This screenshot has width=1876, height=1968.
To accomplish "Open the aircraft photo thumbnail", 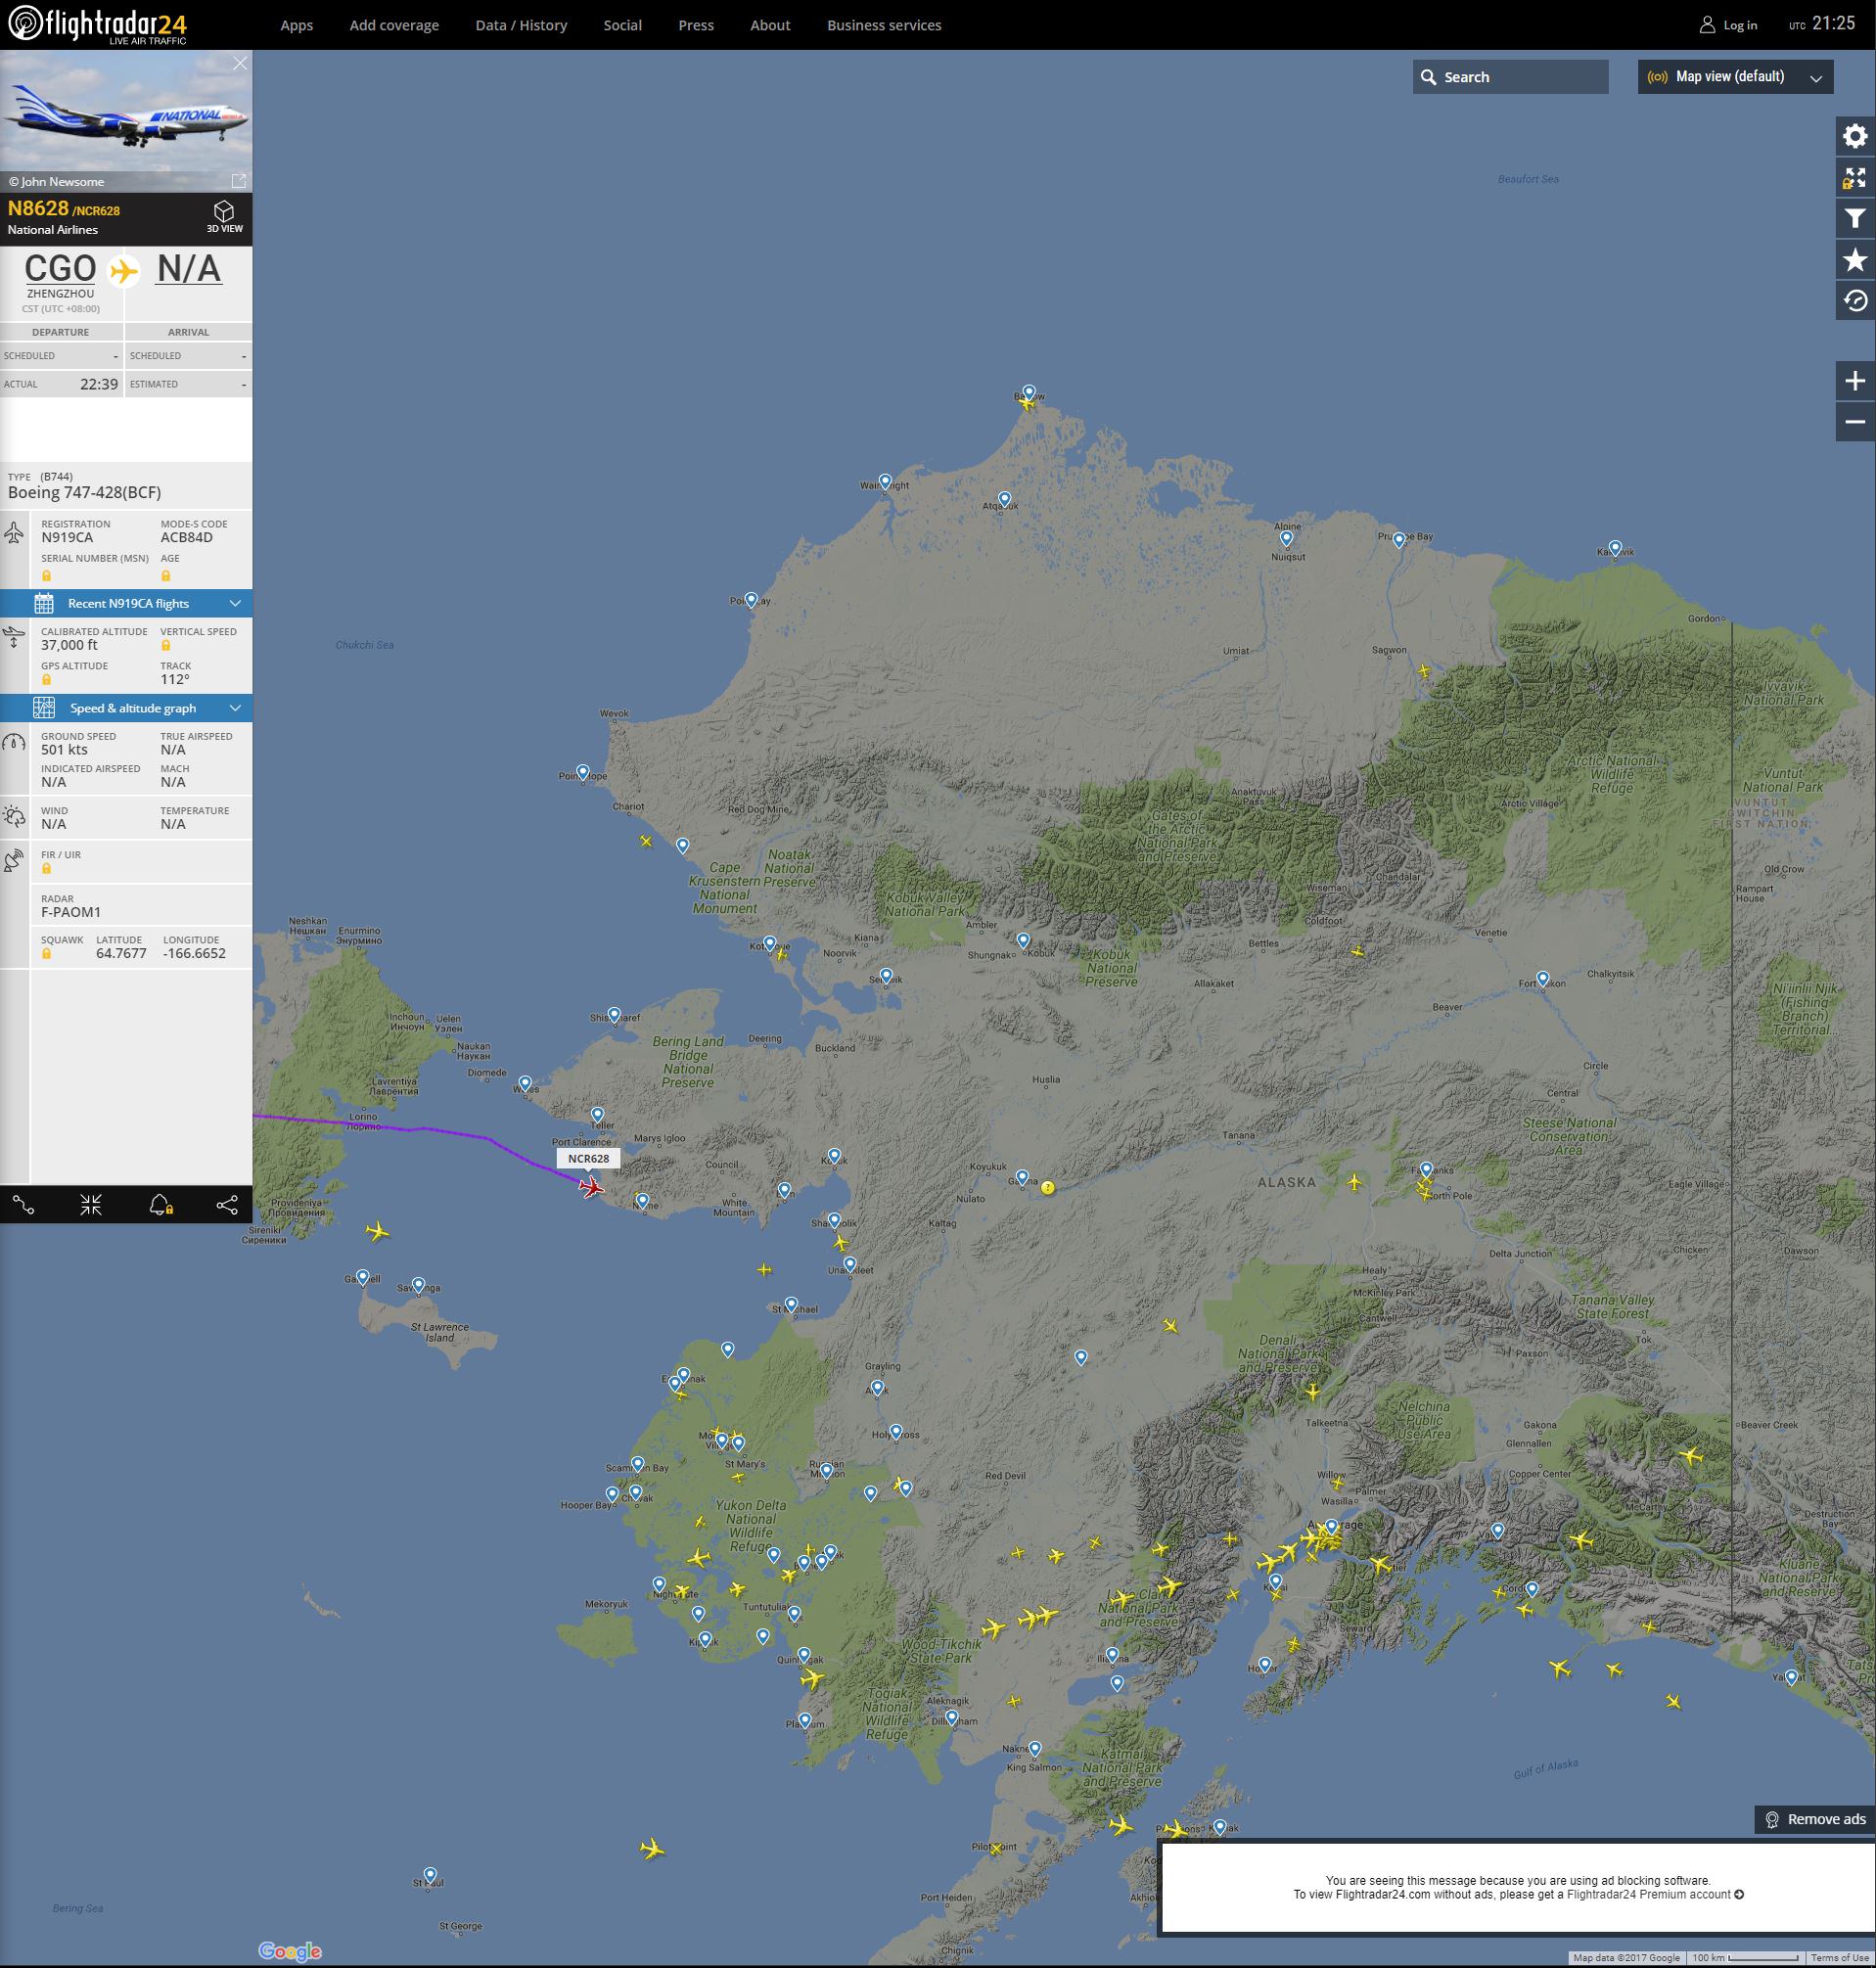I will point(126,121).
